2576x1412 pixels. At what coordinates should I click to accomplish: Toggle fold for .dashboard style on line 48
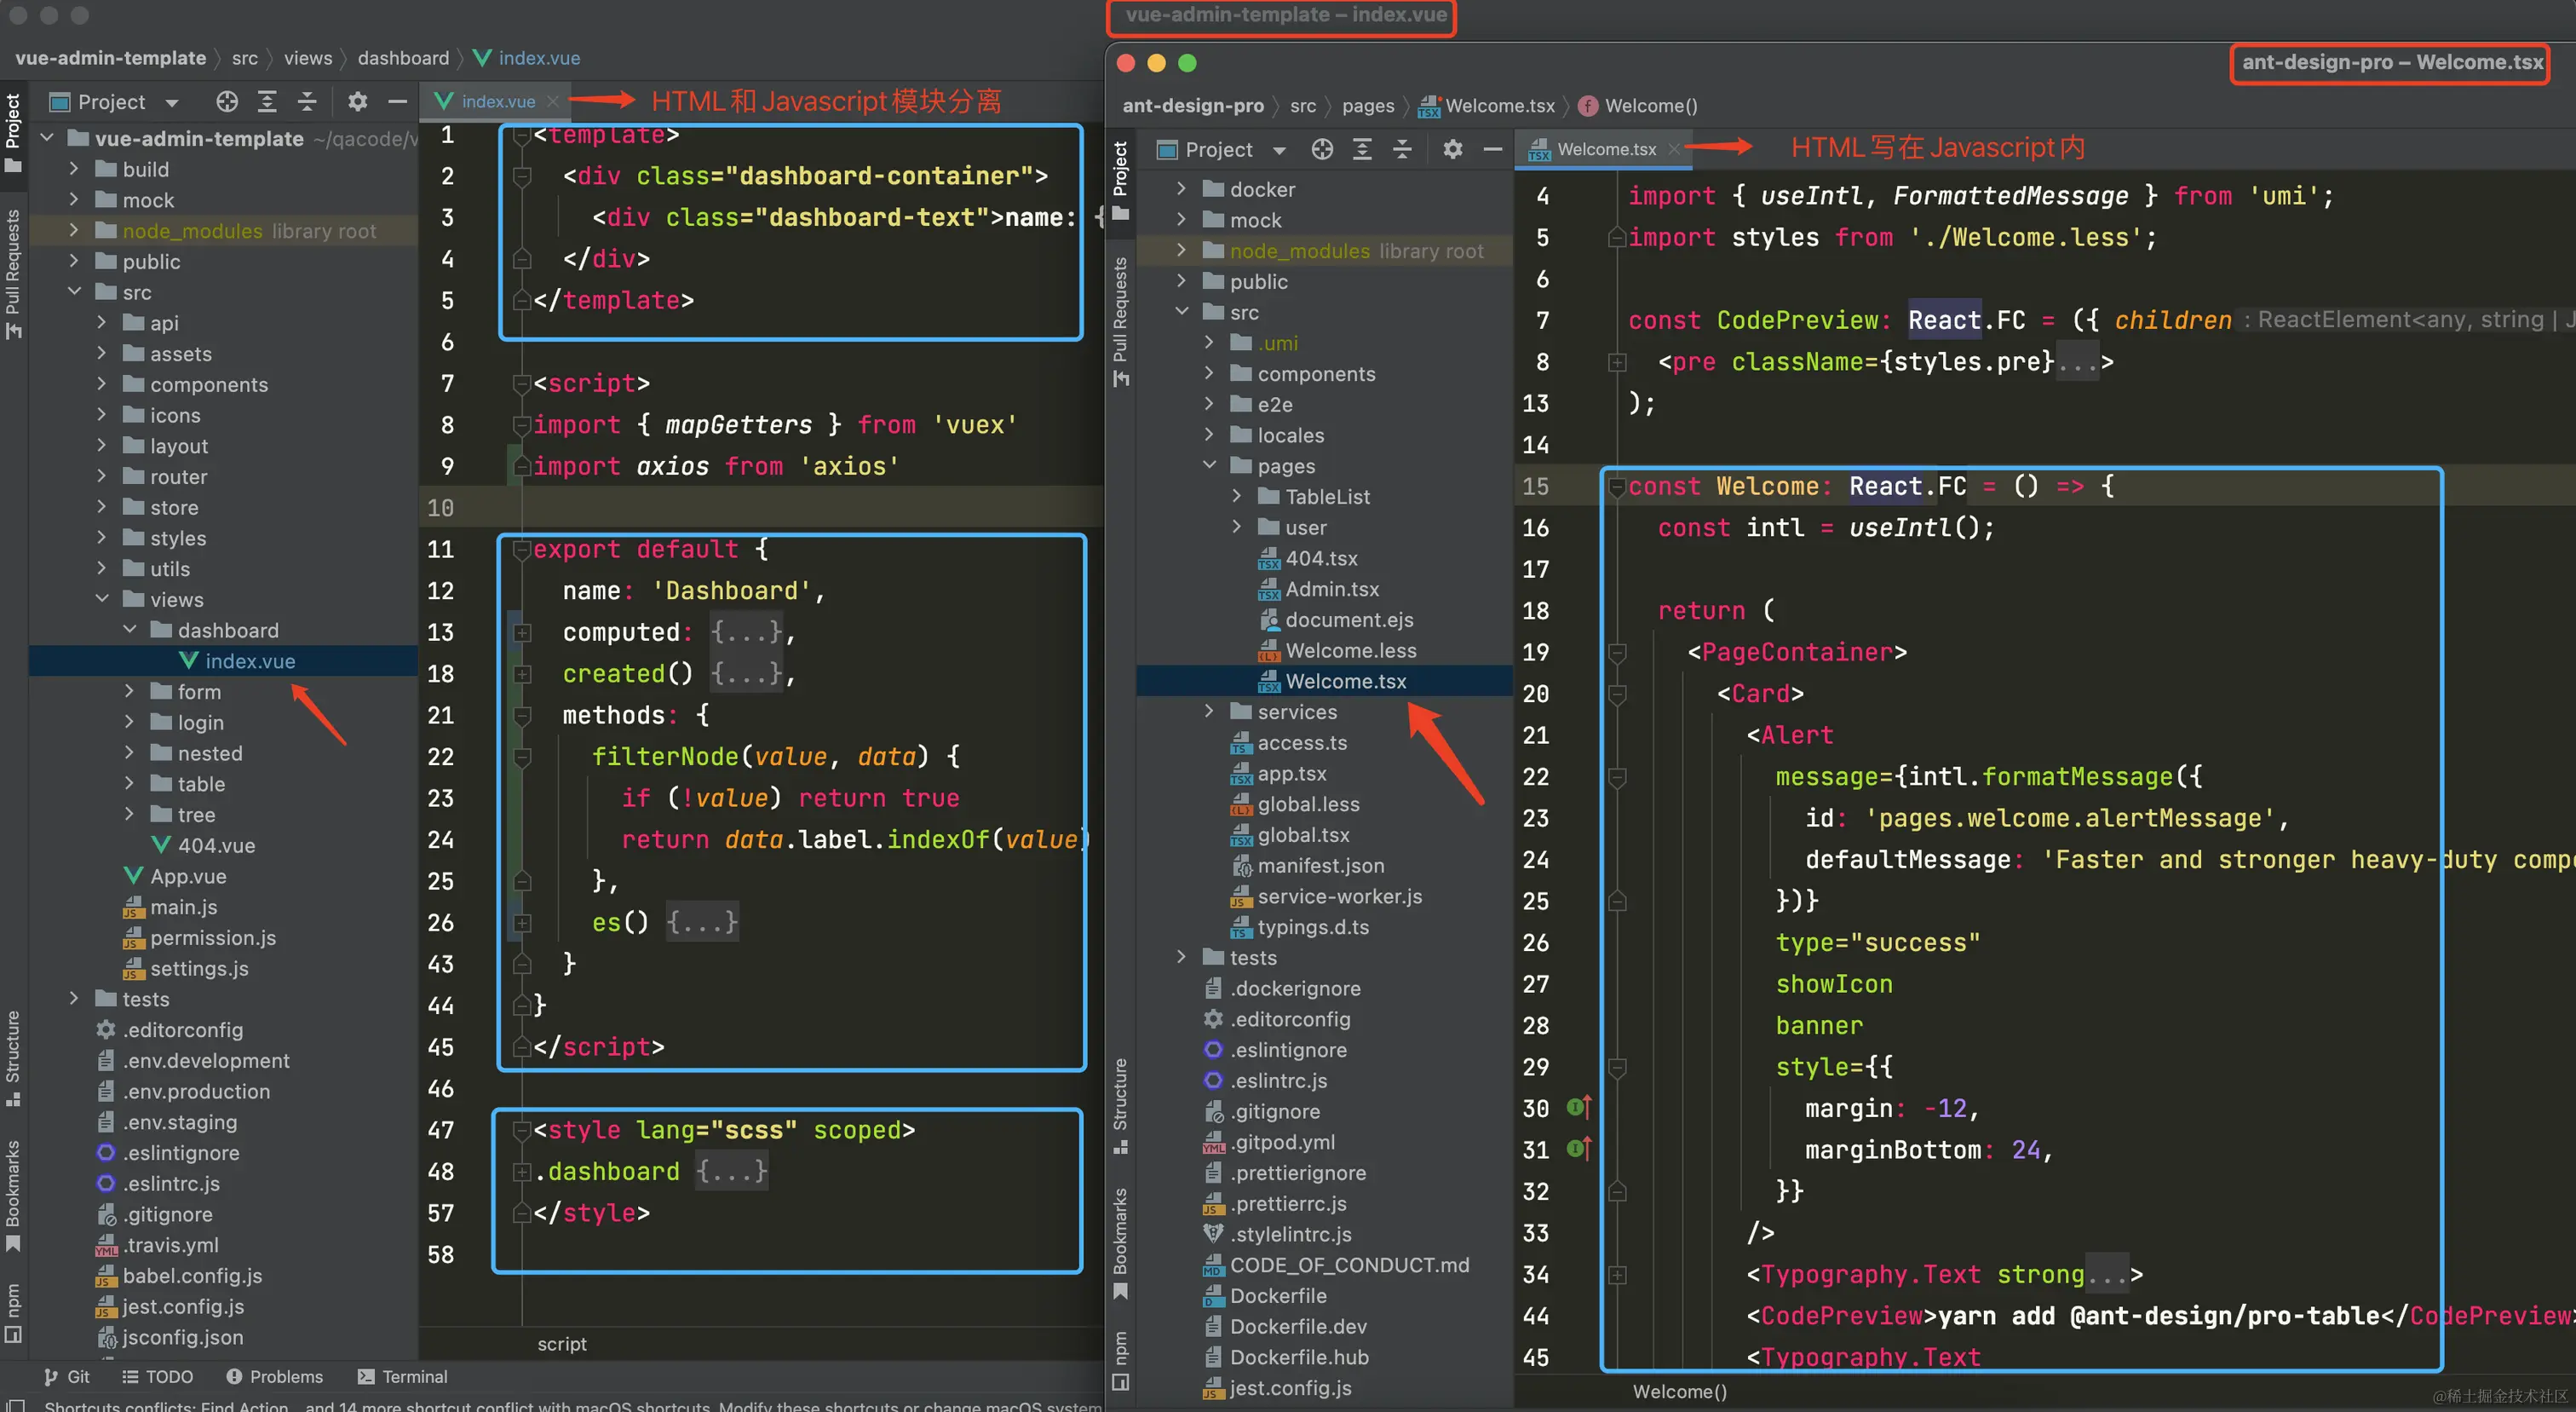(x=522, y=1171)
